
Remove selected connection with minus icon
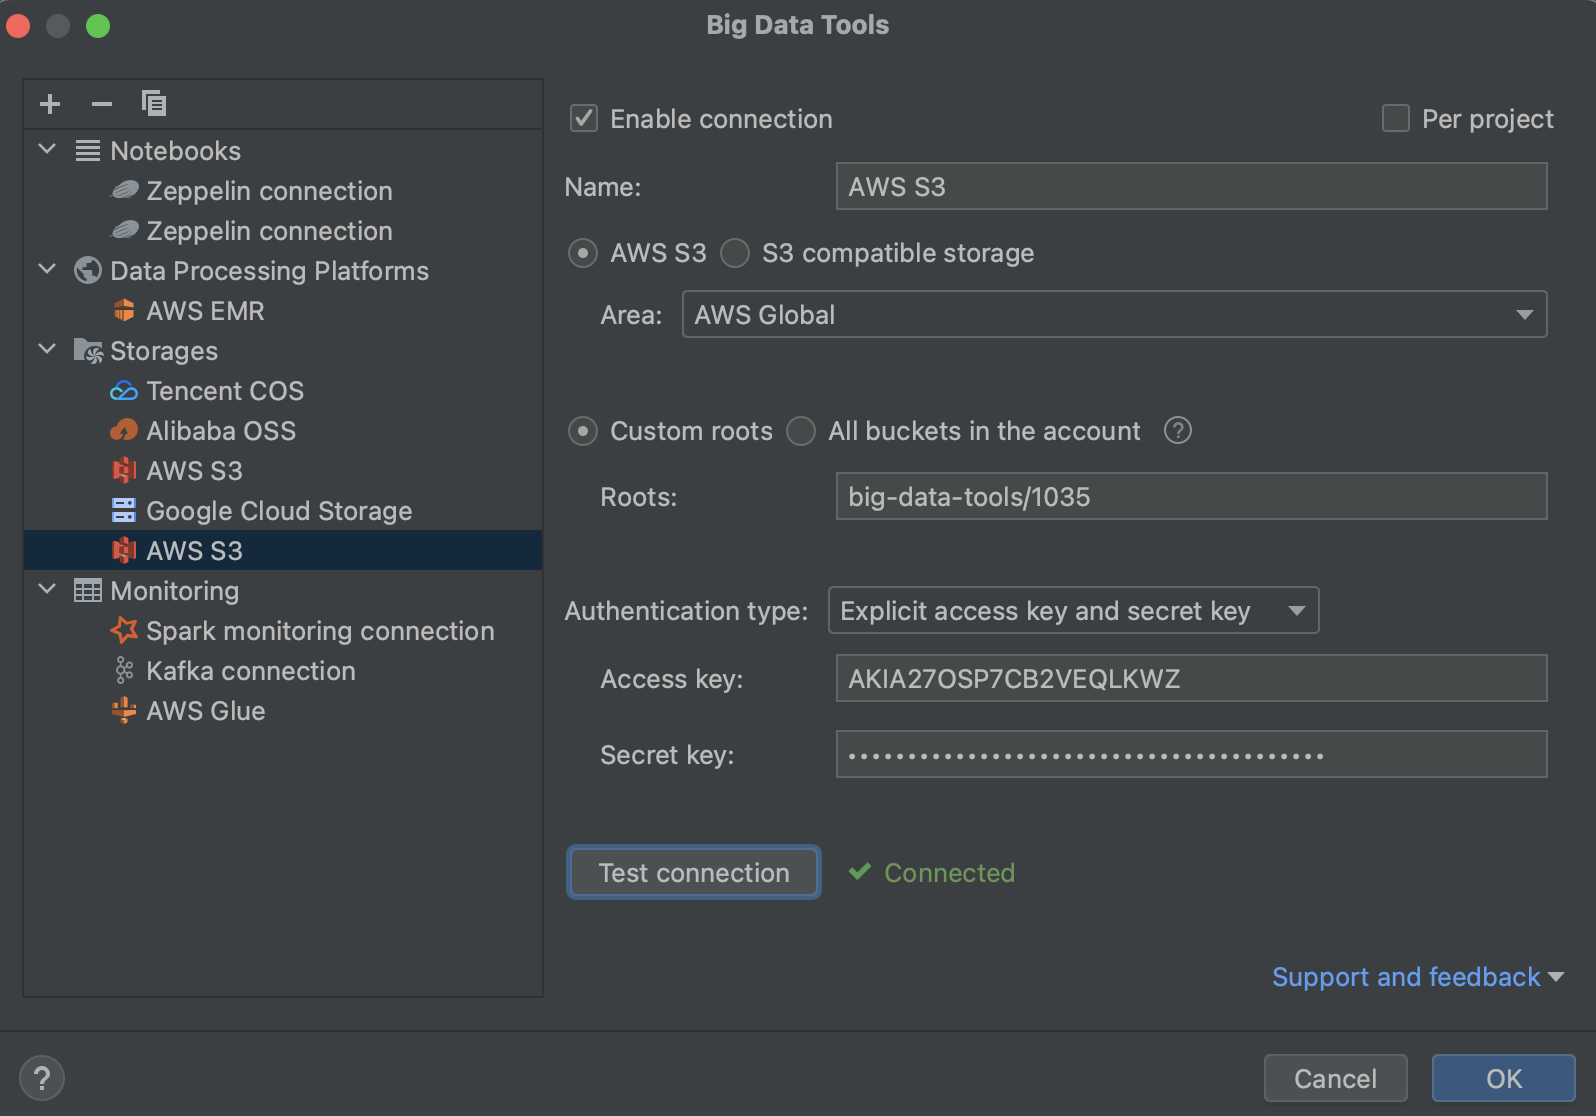click(x=102, y=104)
